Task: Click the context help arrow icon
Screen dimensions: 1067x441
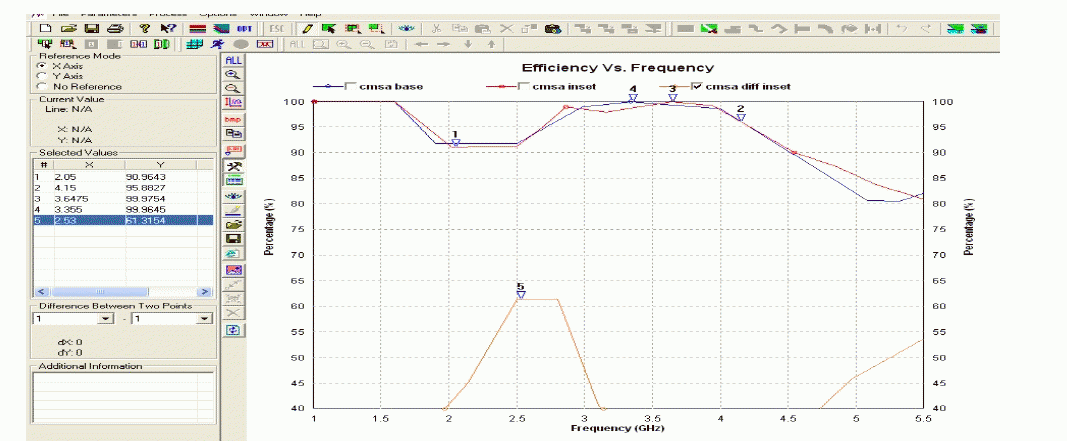Action: pyautogui.click(x=169, y=29)
